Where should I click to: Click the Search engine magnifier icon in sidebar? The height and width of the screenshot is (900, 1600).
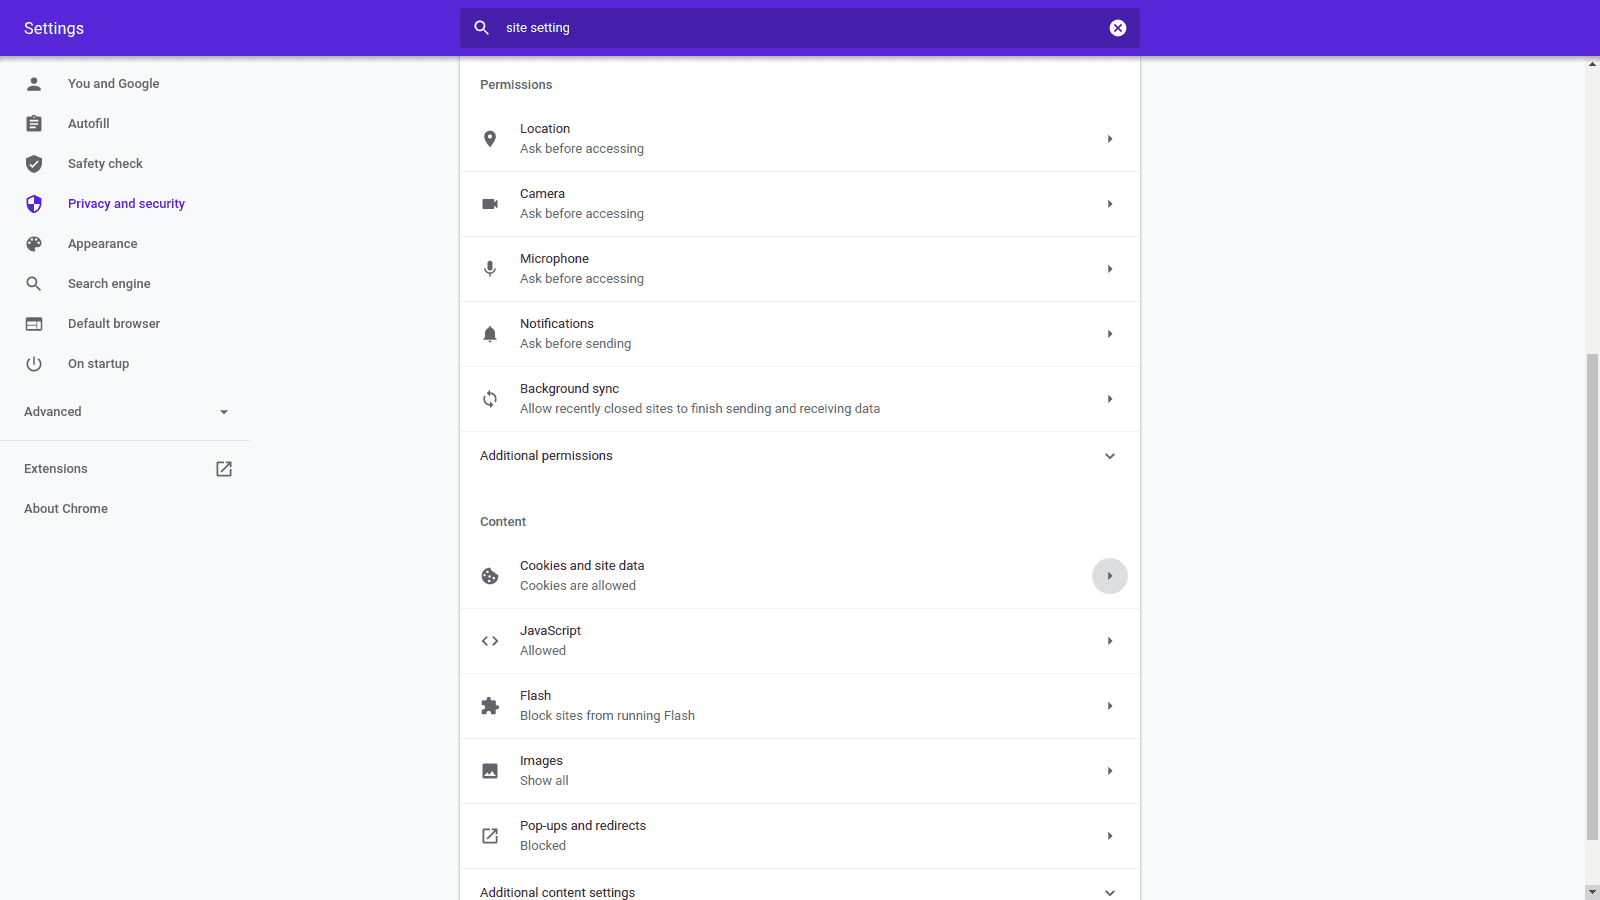click(34, 284)
